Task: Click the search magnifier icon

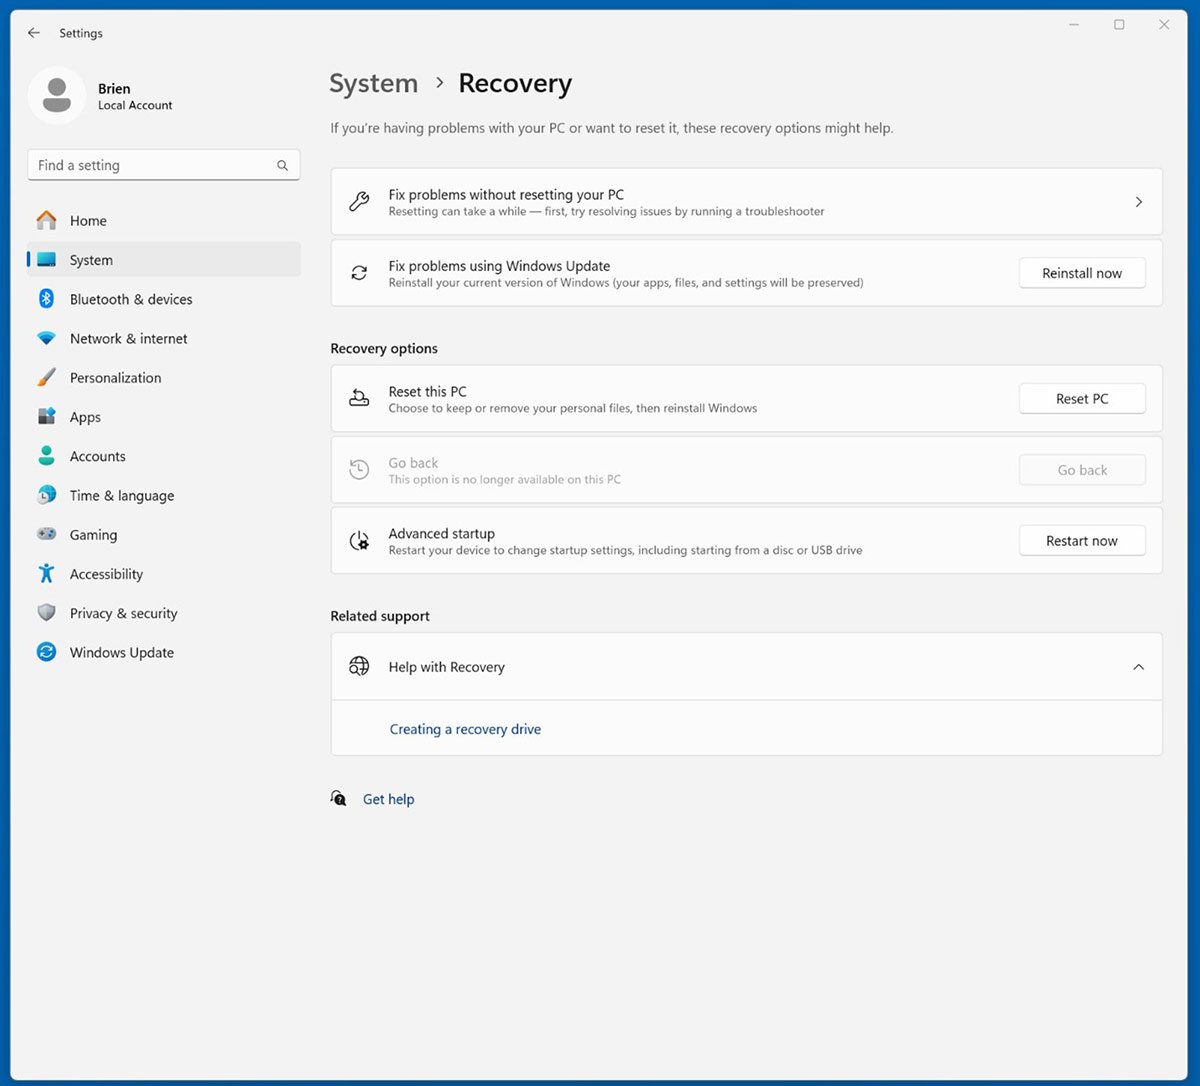Action: click(282, 166)
